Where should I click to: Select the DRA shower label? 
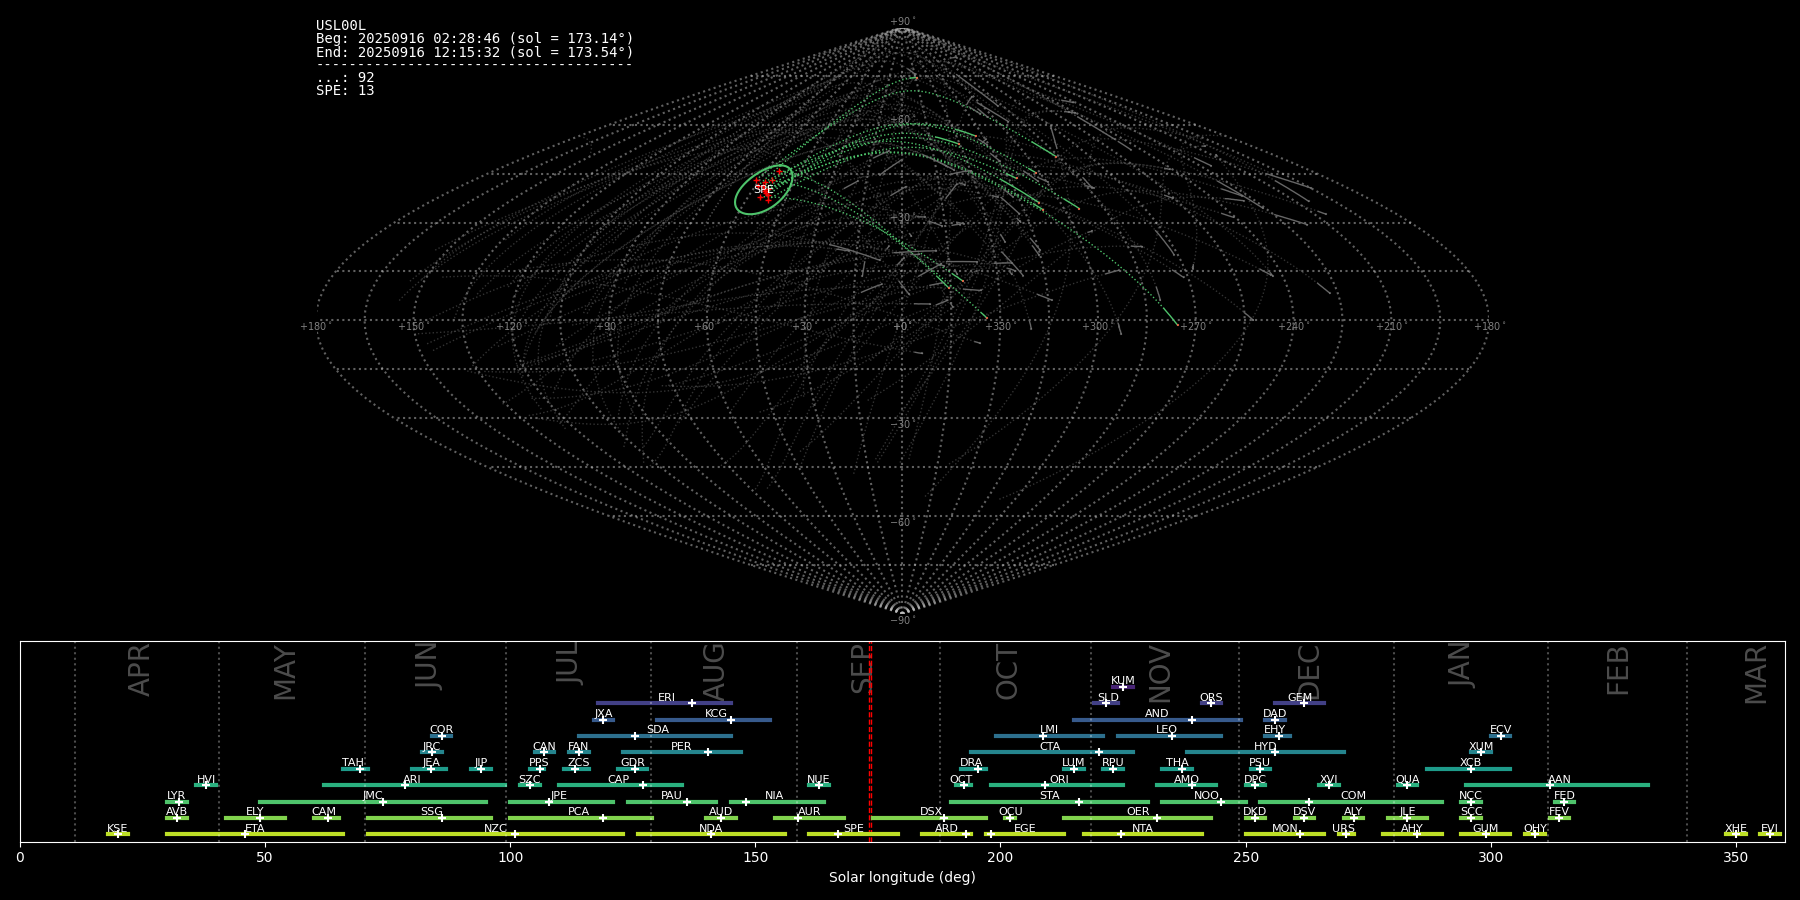click(971, 763)
